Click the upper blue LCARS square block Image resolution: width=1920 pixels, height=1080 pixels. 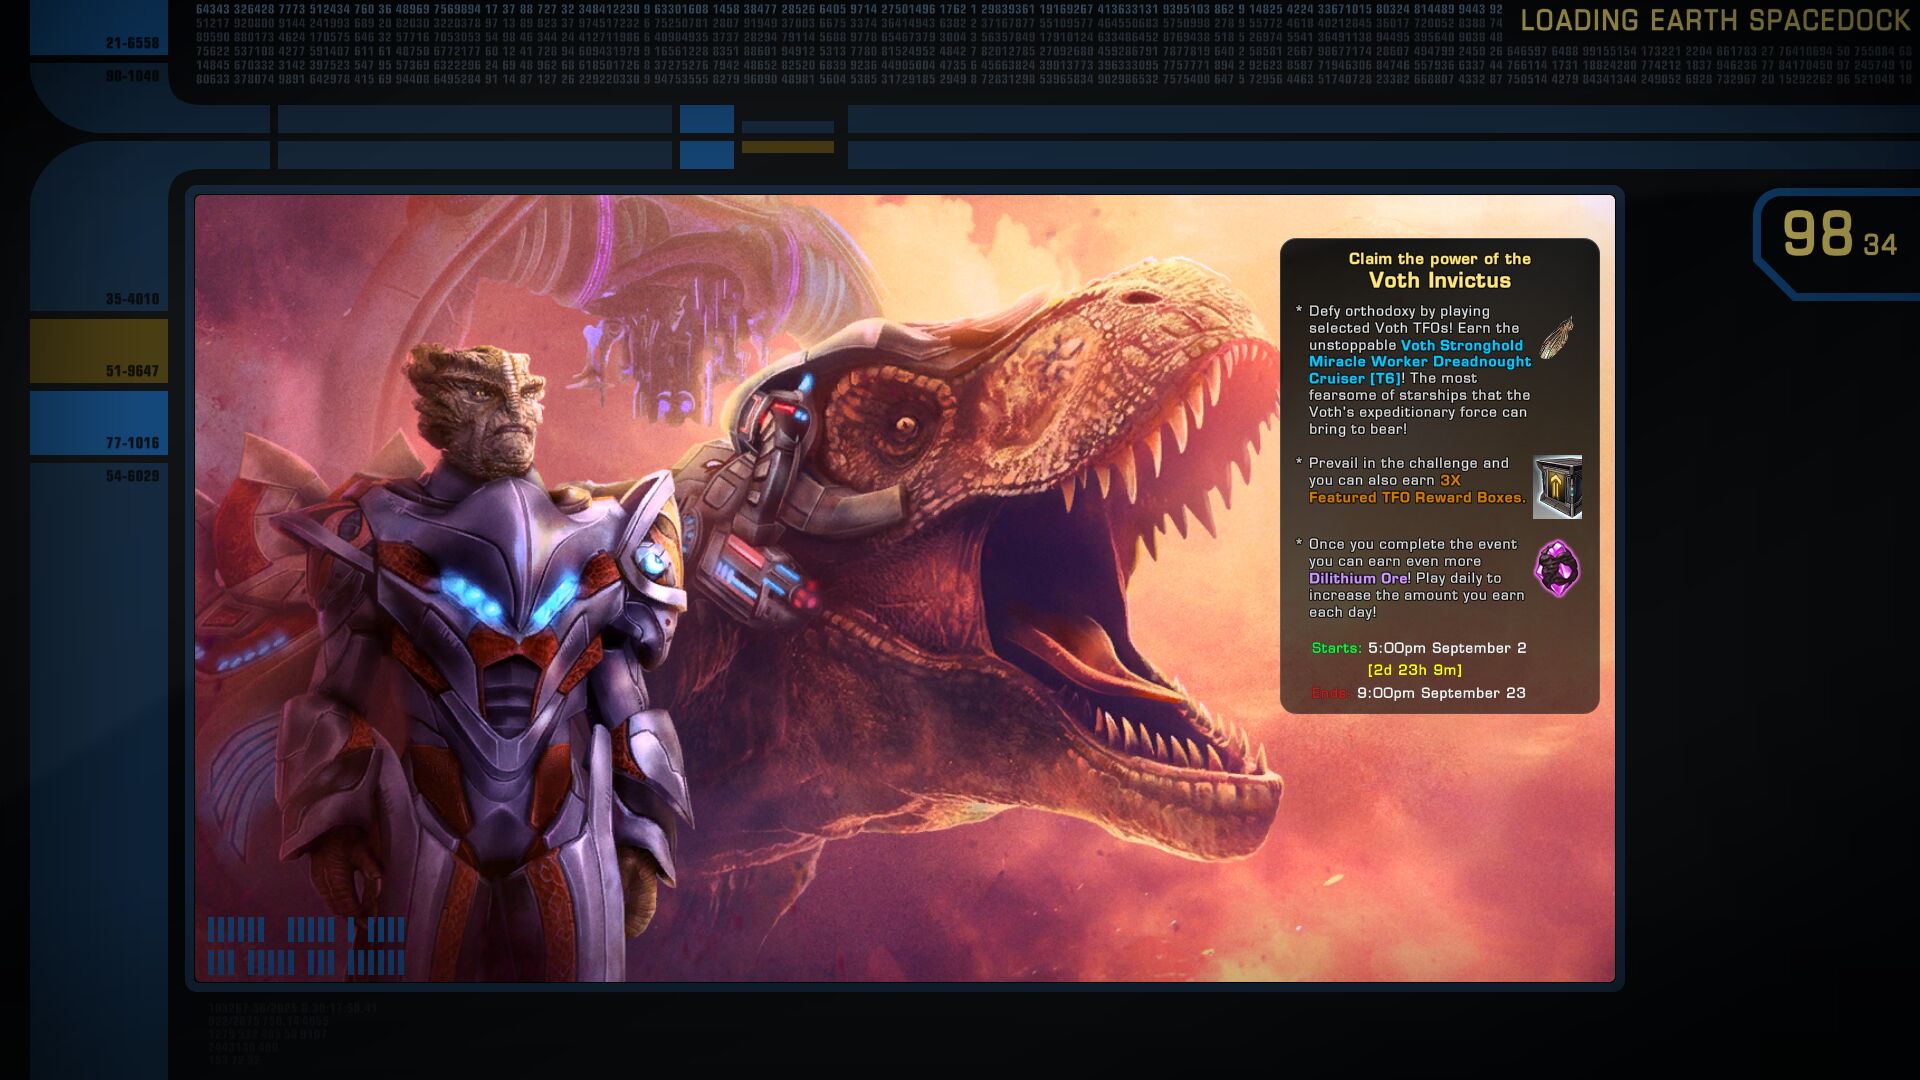pos(706,119)
